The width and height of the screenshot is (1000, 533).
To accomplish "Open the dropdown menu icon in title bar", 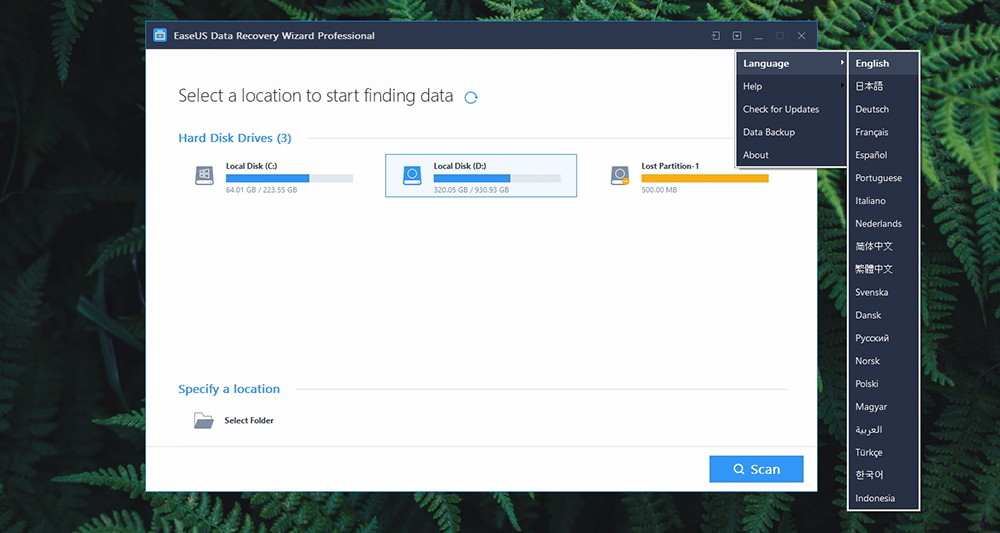I will point(737,36).
